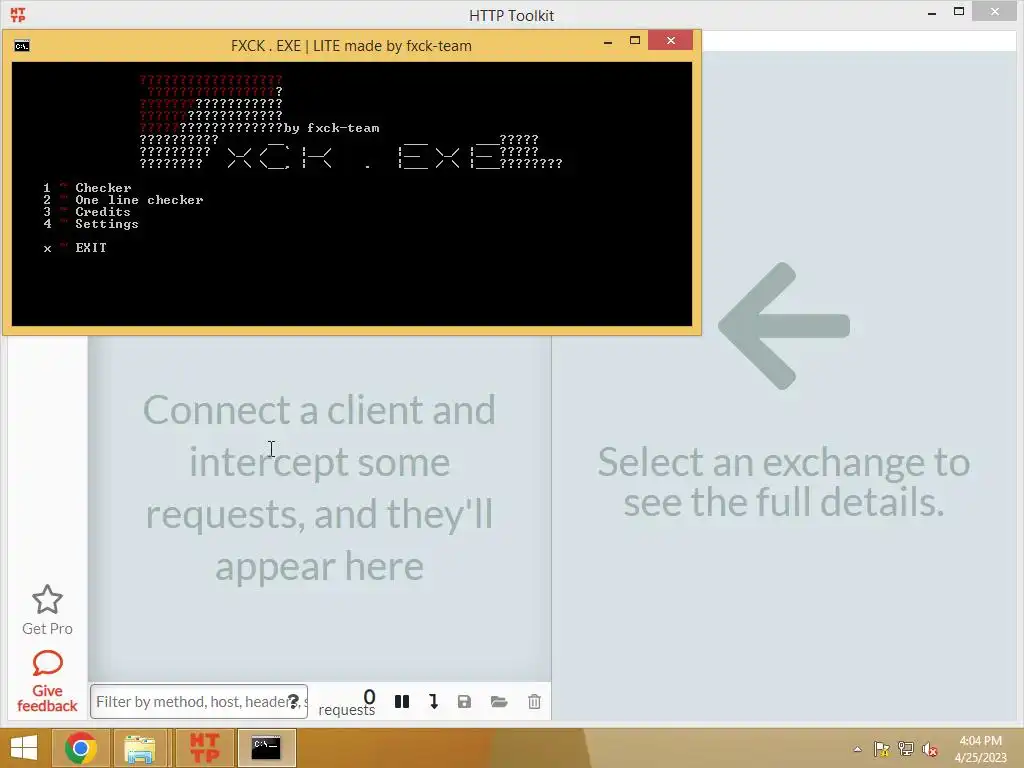Focus the filter by method input
1024x768 pixels.
[x=199, y=701]
